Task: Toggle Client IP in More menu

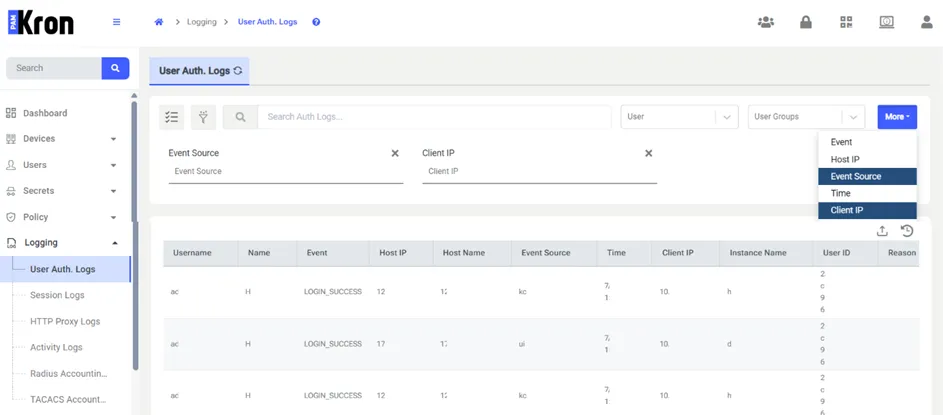Action: click(867, 210)
